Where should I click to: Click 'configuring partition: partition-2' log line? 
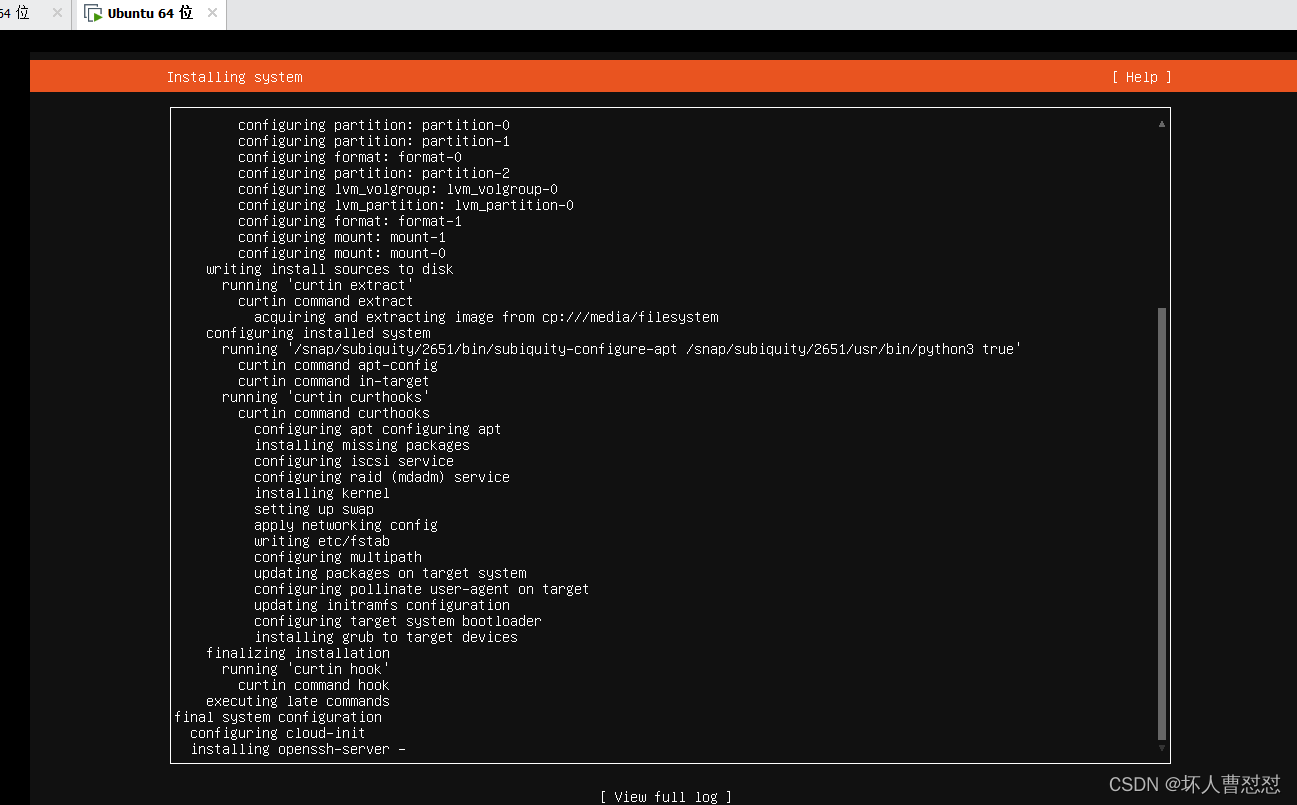point(374,173)
